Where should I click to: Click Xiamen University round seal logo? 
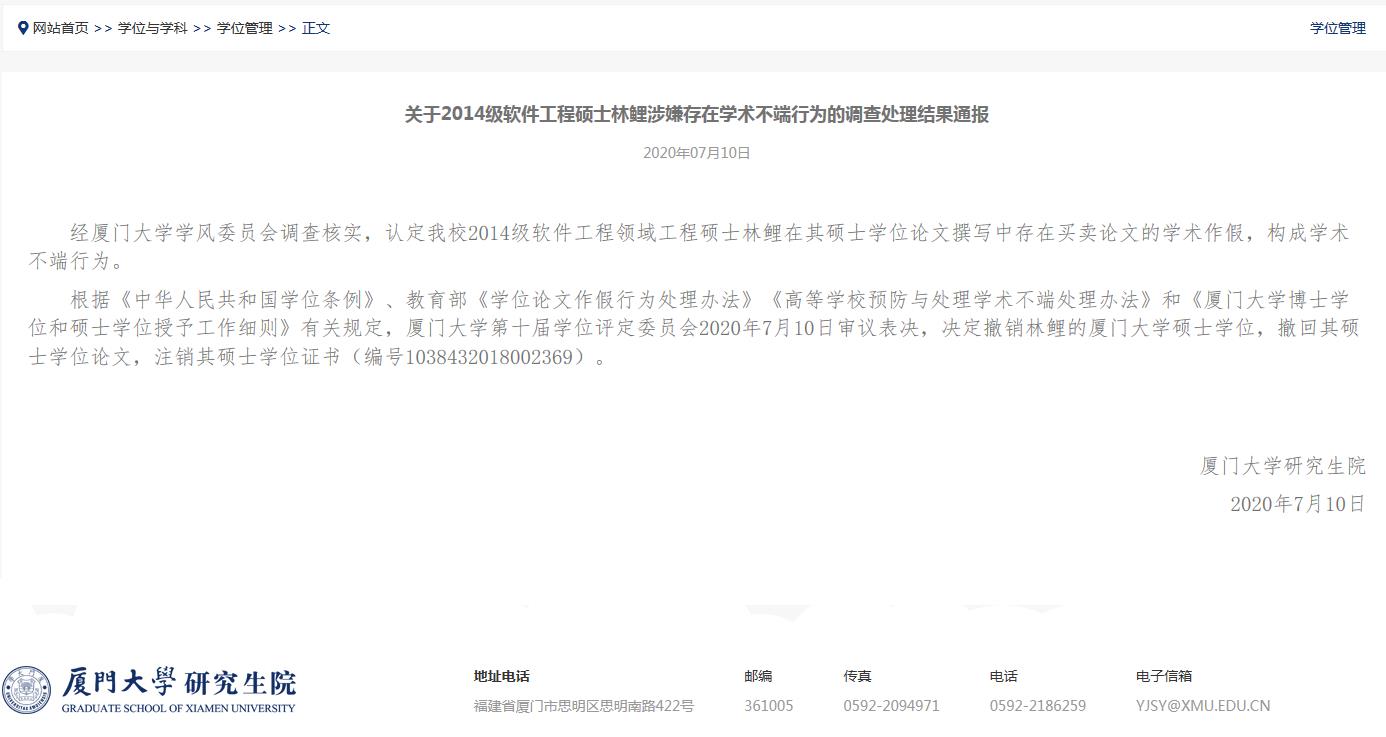tap(27, 691)
